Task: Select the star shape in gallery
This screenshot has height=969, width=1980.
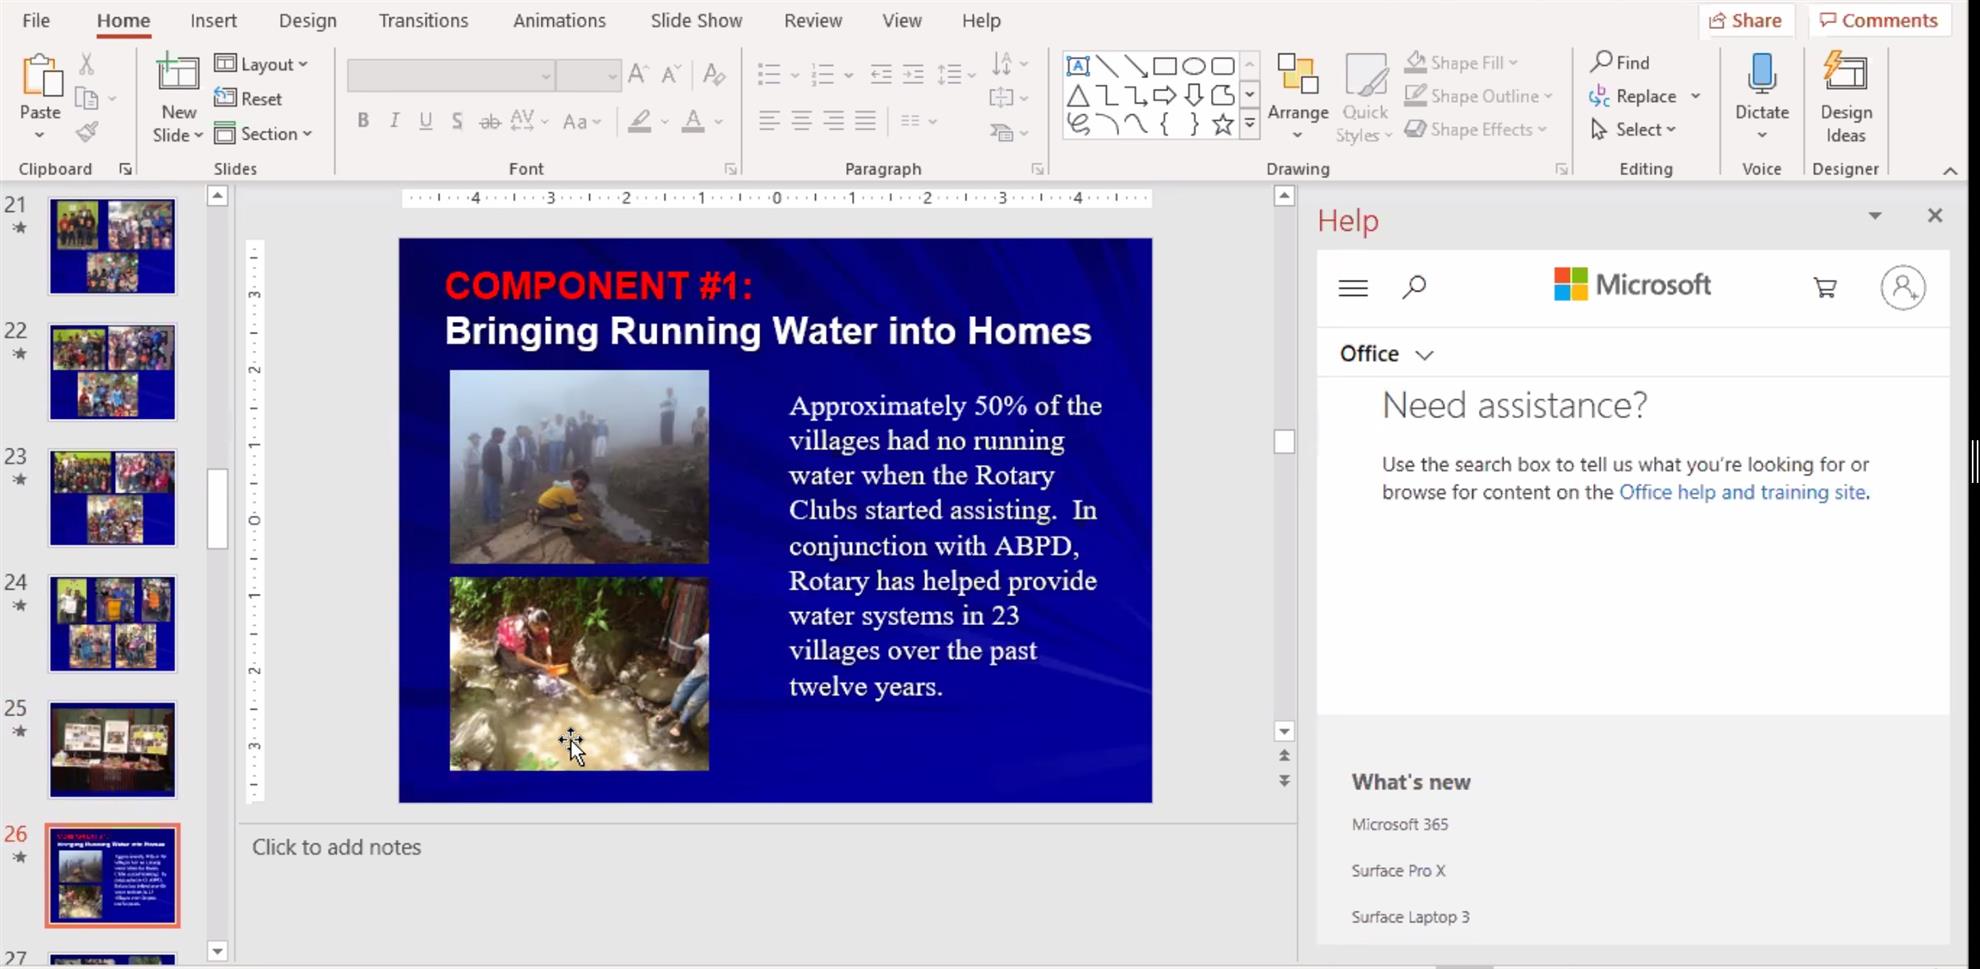Action: tap(1222, 124)
